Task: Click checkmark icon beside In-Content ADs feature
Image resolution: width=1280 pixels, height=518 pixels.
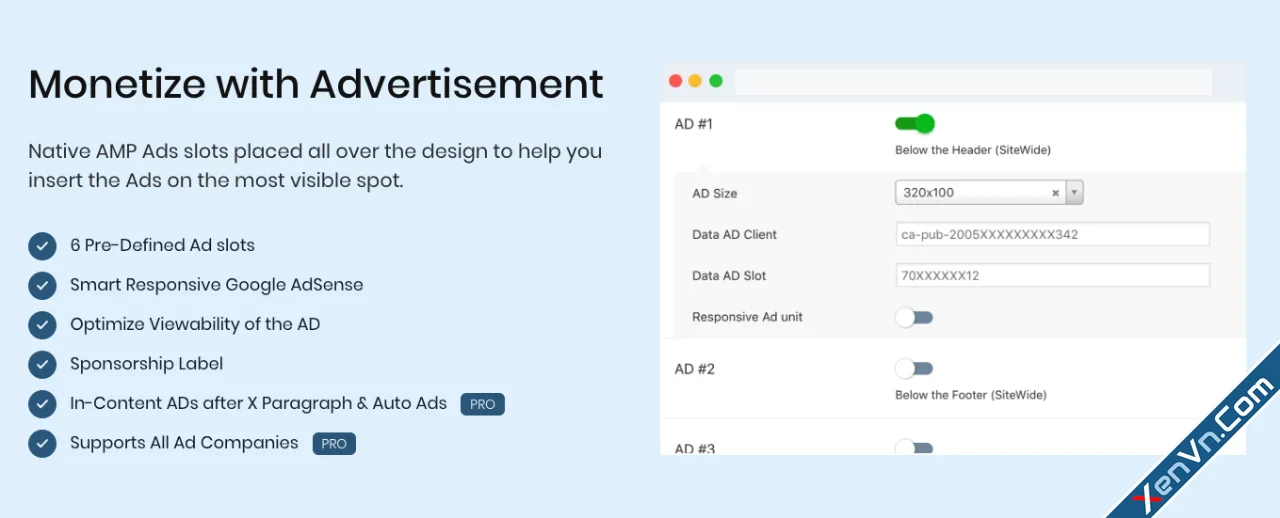Action: 42,404
